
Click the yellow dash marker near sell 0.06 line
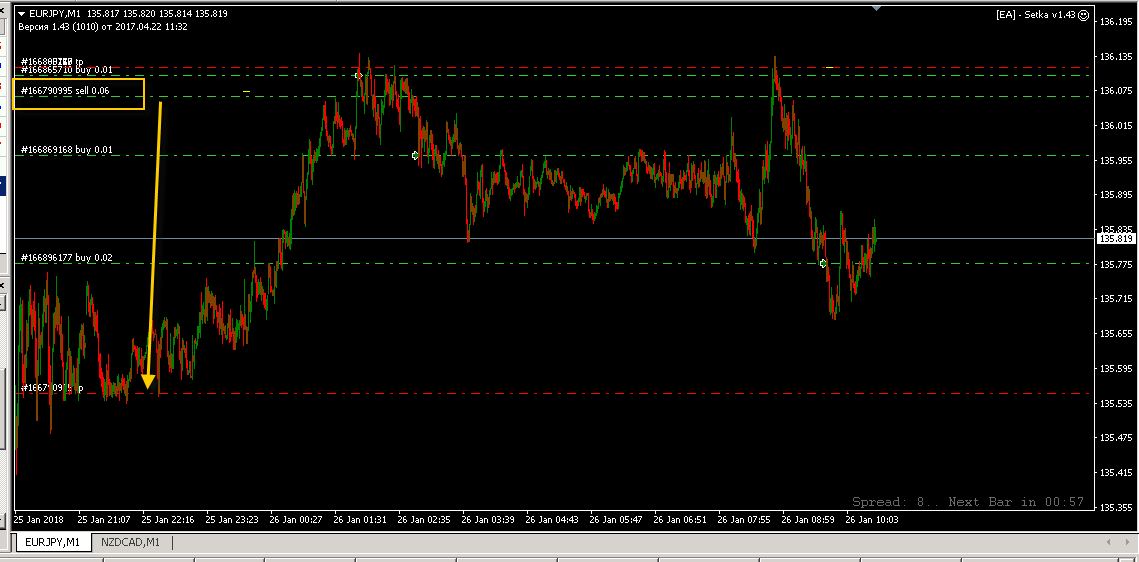click(x=247, y=91)
